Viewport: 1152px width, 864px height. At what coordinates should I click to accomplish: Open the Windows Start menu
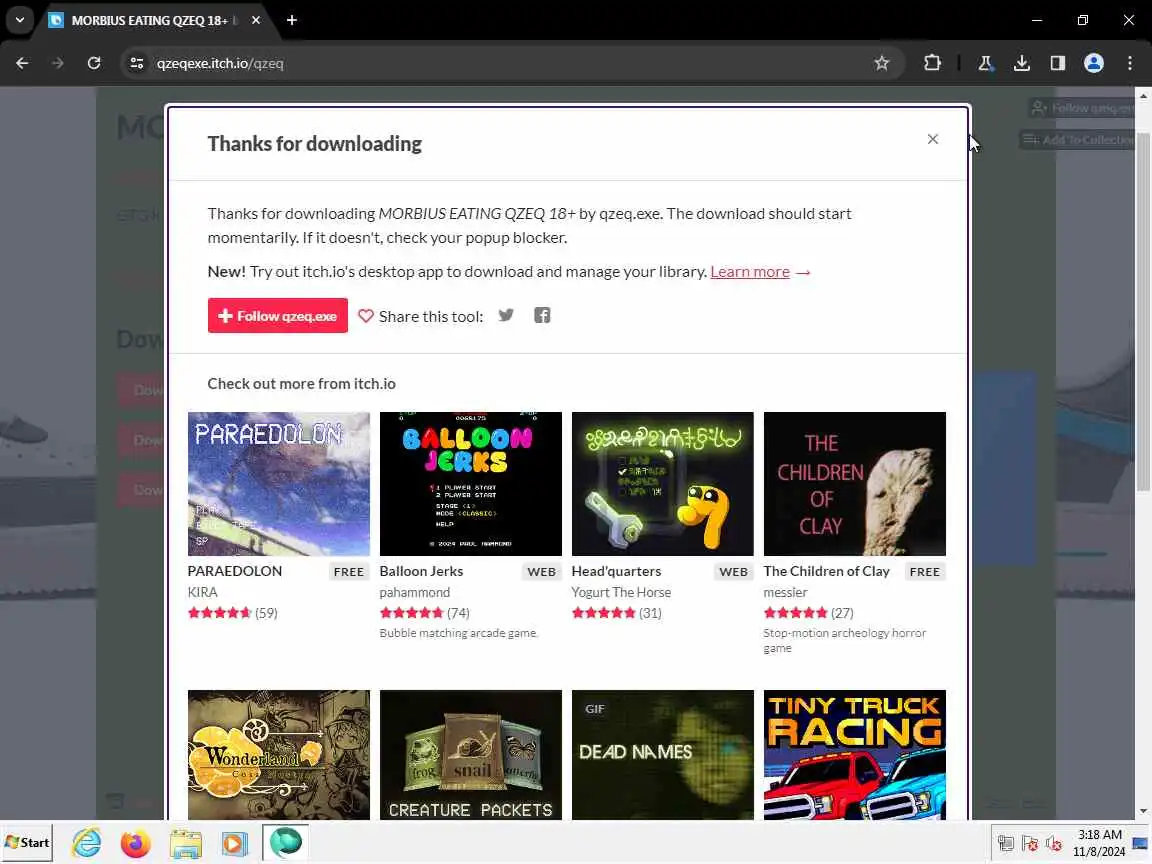tap(27, 843)
